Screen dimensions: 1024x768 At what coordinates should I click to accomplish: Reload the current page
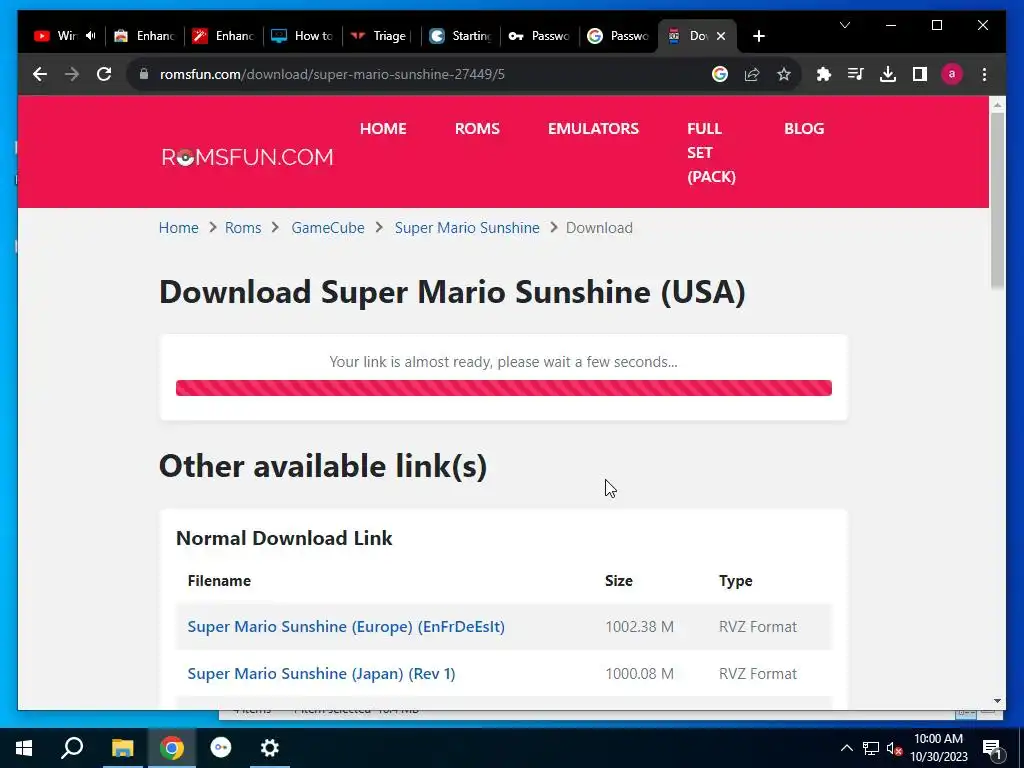click(x=104, y=74)
